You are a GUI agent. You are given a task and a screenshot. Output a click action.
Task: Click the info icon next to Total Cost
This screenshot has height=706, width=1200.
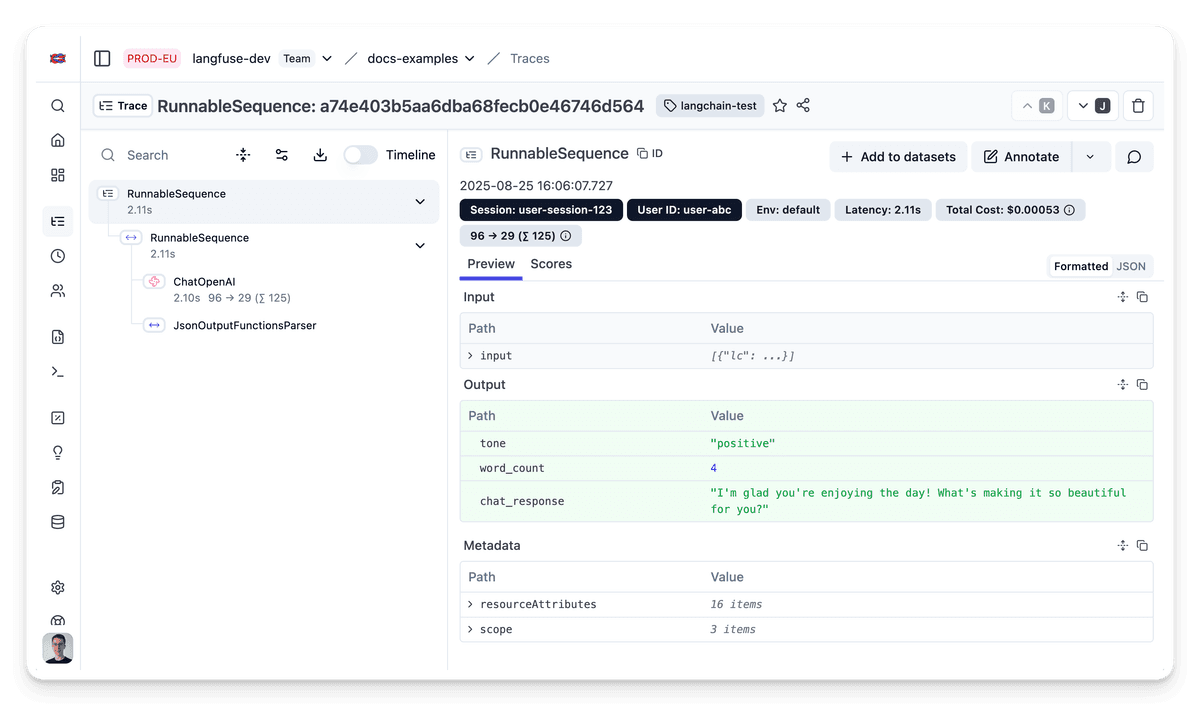coord(1069,210)
